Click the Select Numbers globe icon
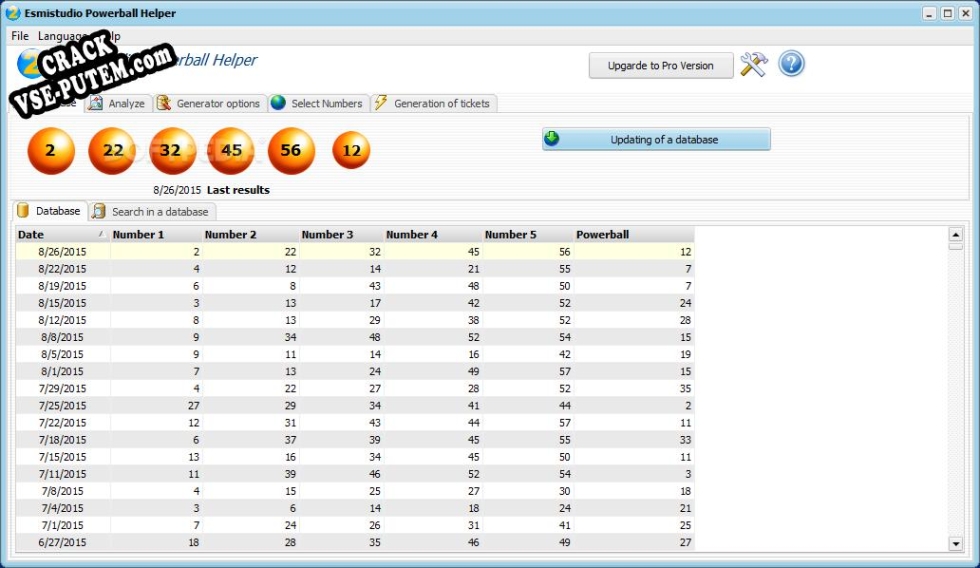Screen dimensions: 980x568 point(278,102)
